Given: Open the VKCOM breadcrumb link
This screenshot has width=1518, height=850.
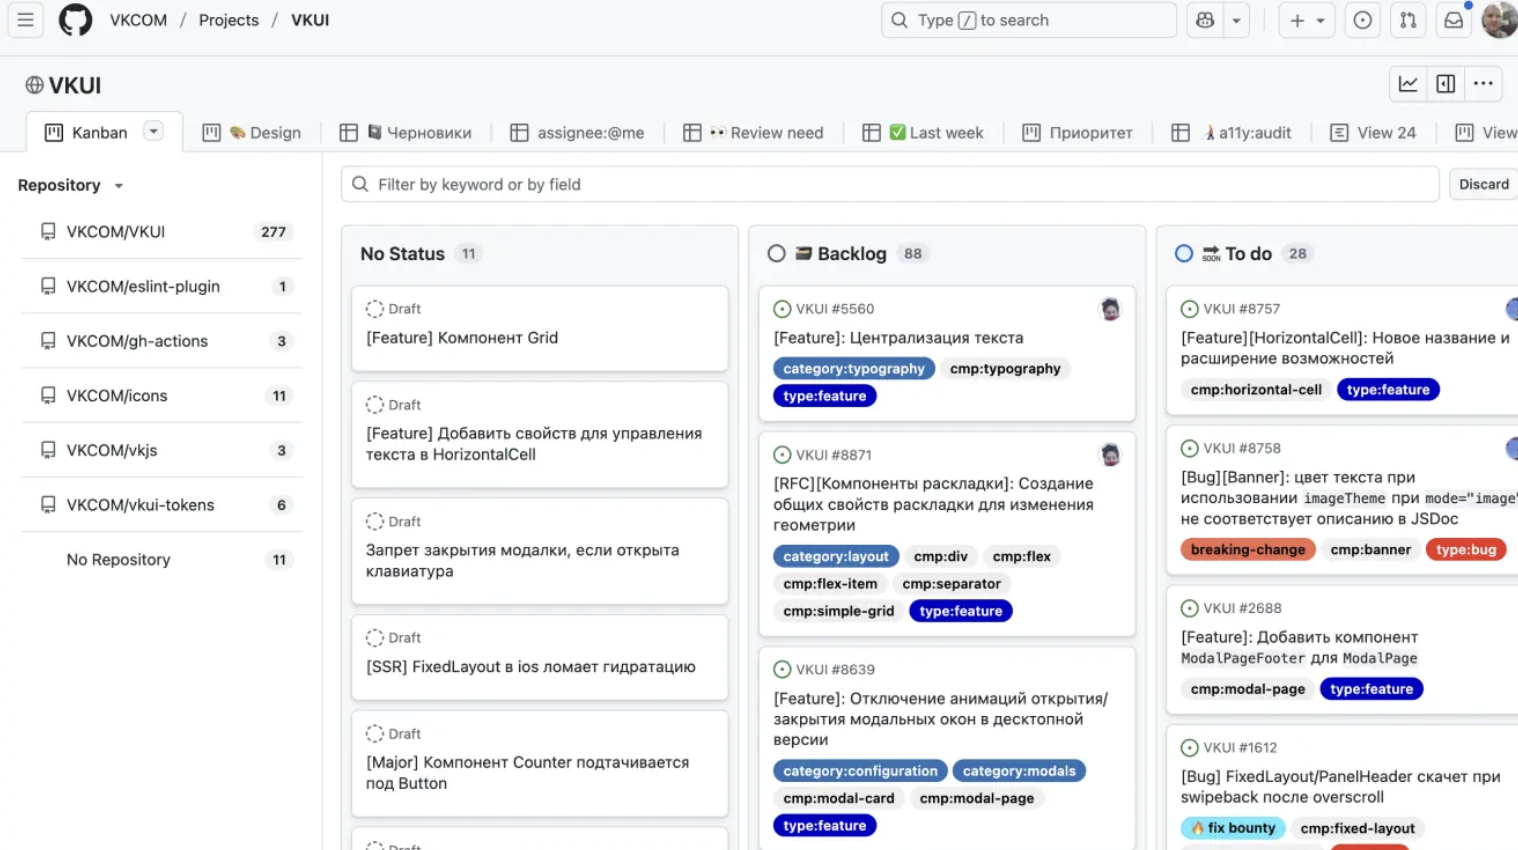Looking at the screenshot, I should coord(138,20).
